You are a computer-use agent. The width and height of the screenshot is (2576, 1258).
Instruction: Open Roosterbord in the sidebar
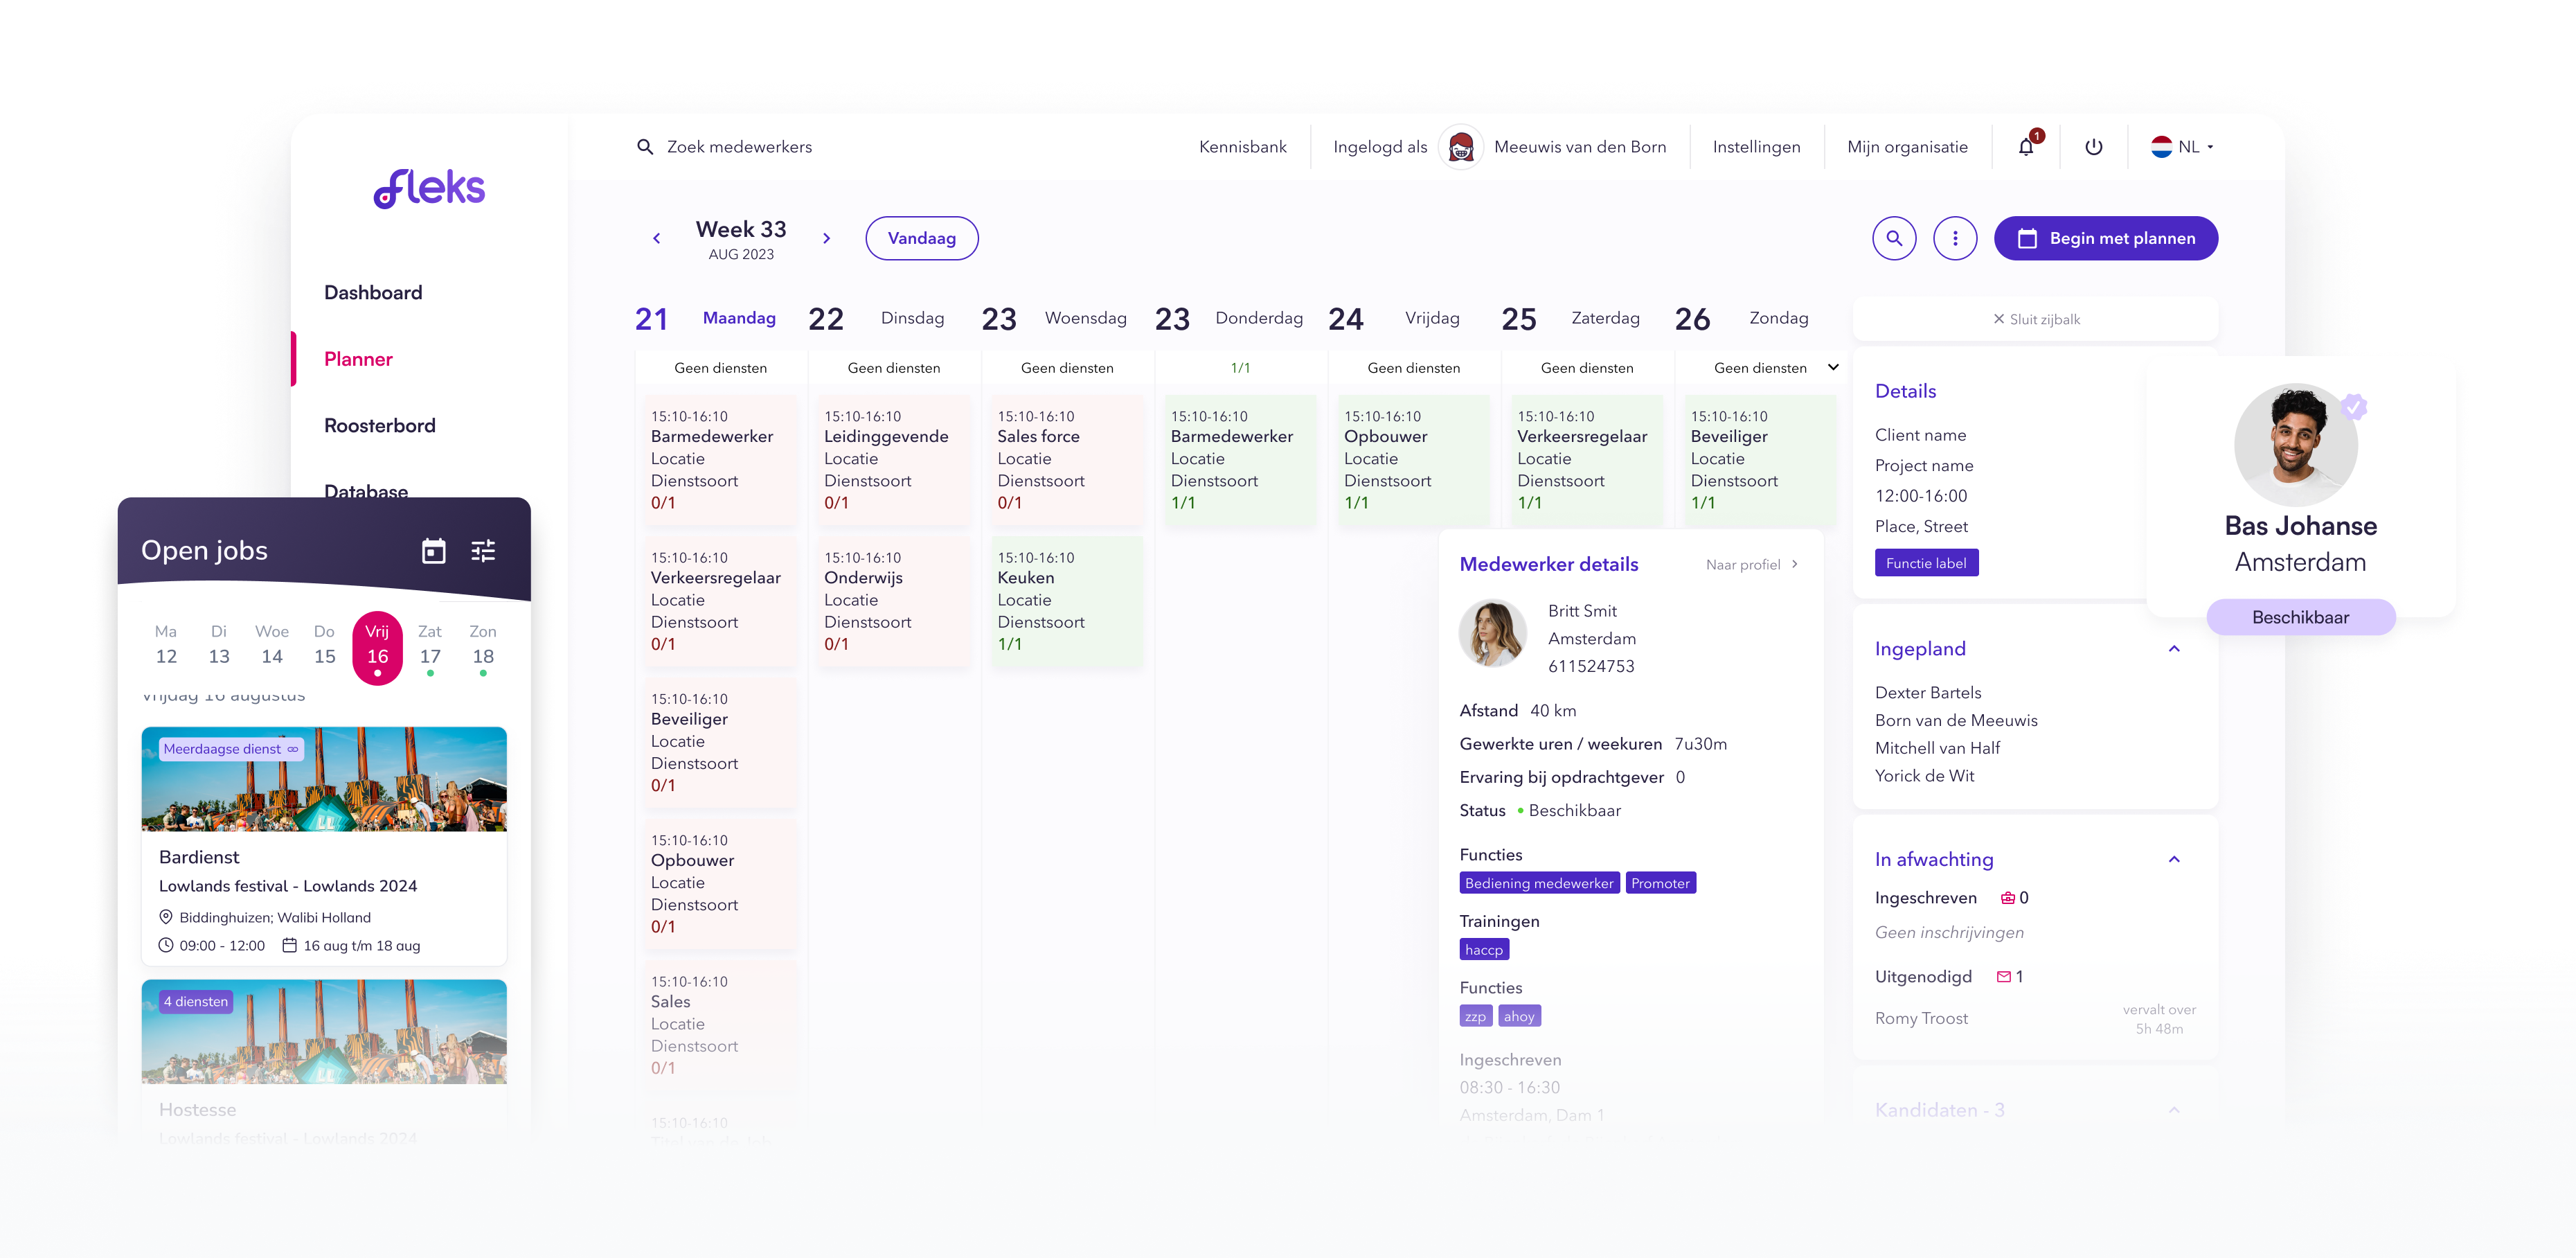(380, 426)
